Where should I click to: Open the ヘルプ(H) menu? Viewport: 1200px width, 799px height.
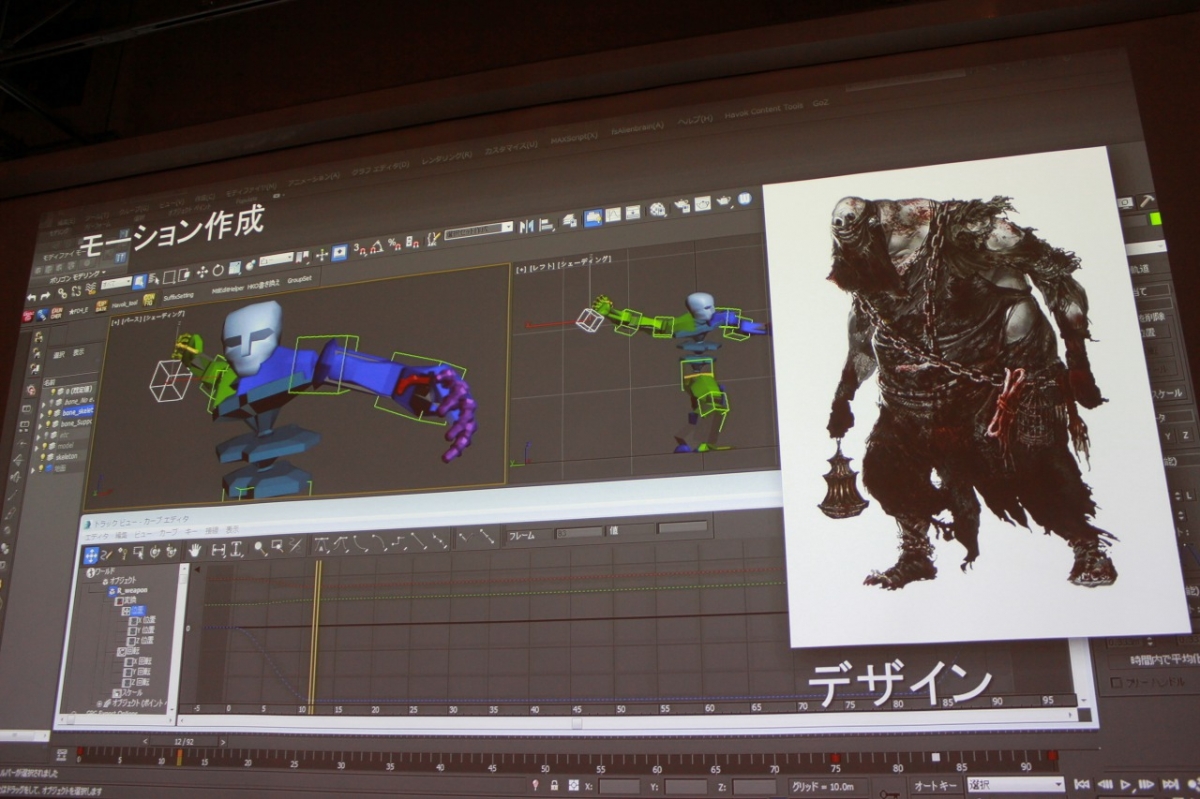pos(695,118)
